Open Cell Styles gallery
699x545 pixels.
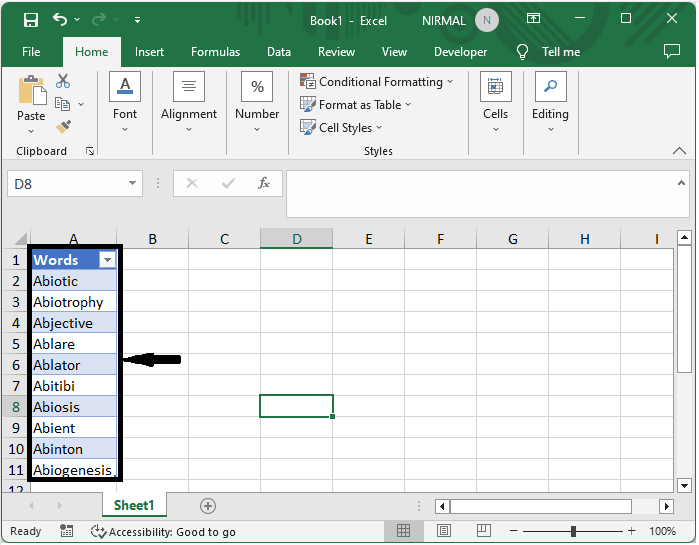point(341,128)
